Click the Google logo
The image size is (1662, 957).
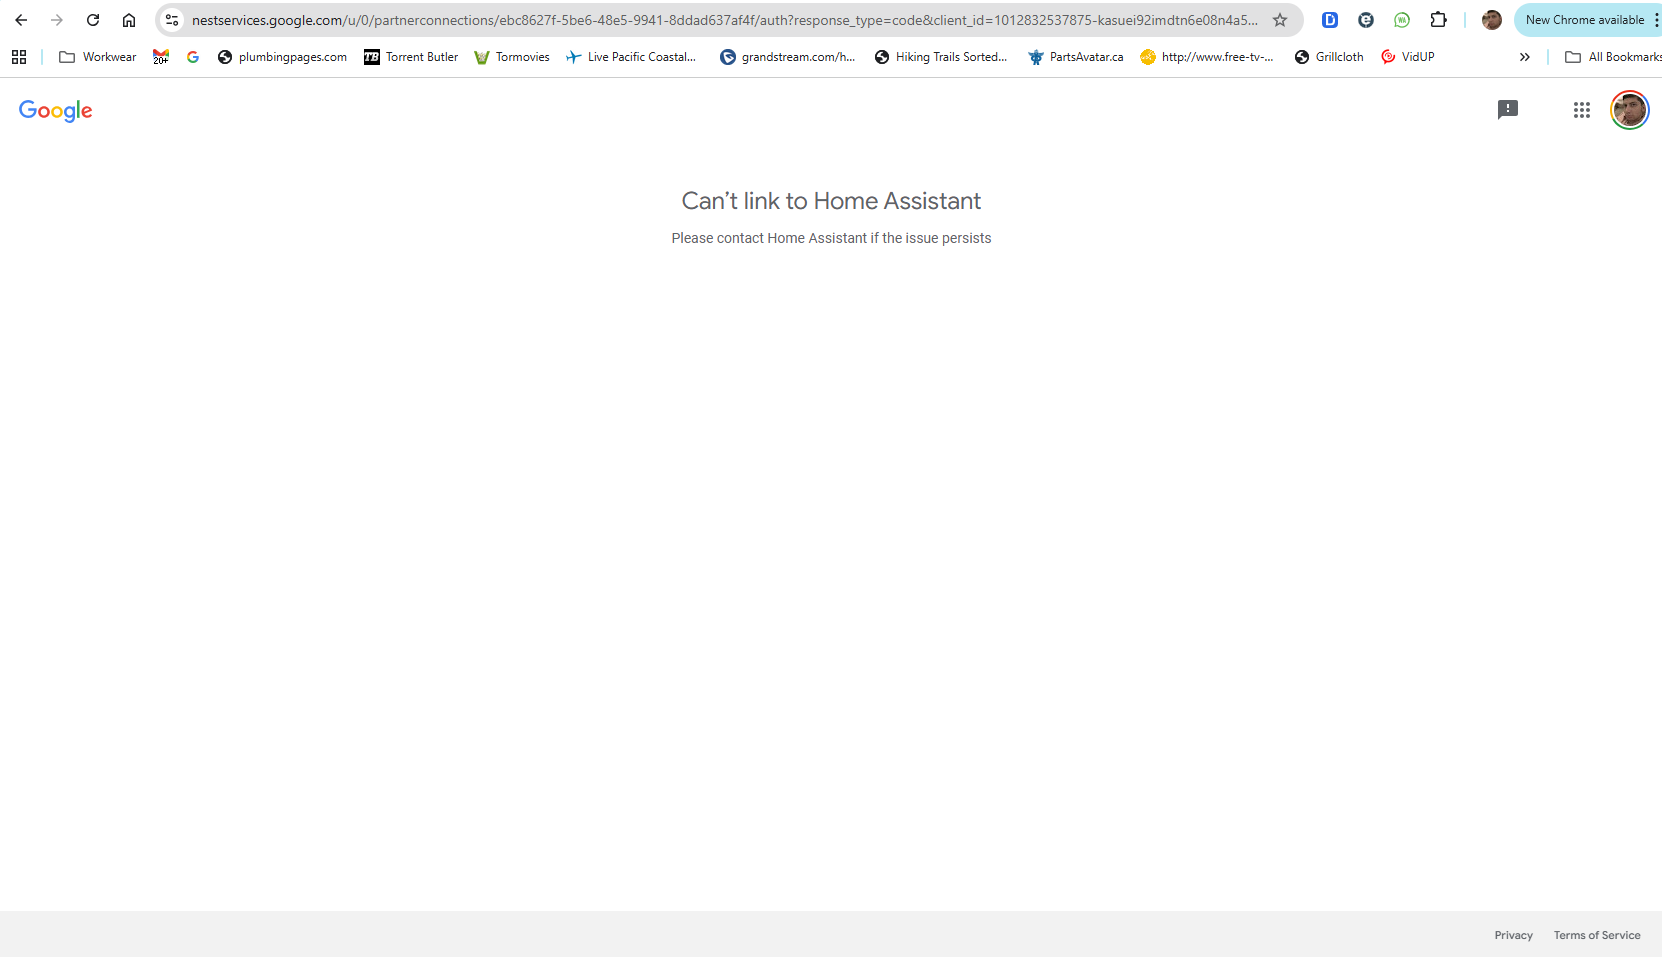[56, 111]
